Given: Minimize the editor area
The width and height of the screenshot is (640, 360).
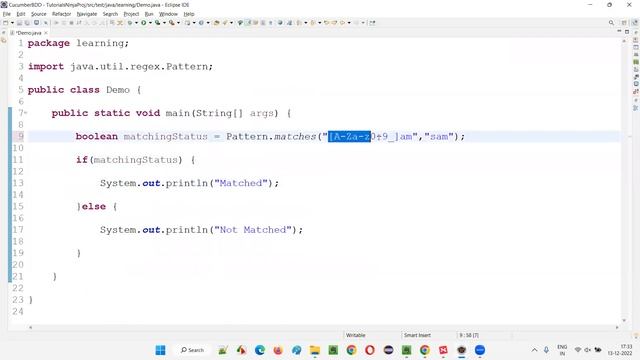Looking at the screenshot, I should pos(619,31).
